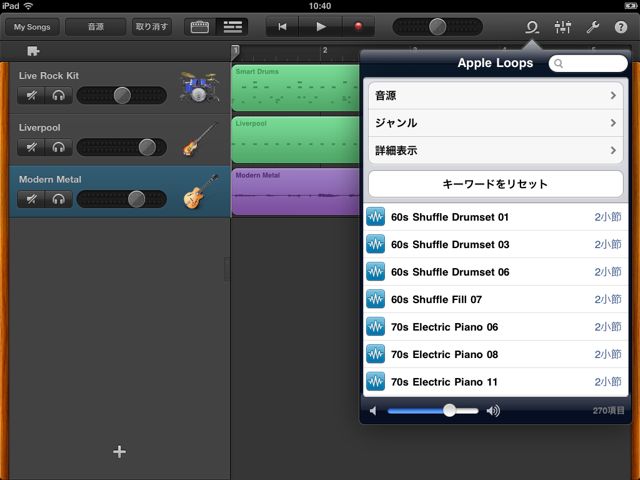Click the loud speaker icon in loops panel
The image size is (640, 480).
[493, 411]
